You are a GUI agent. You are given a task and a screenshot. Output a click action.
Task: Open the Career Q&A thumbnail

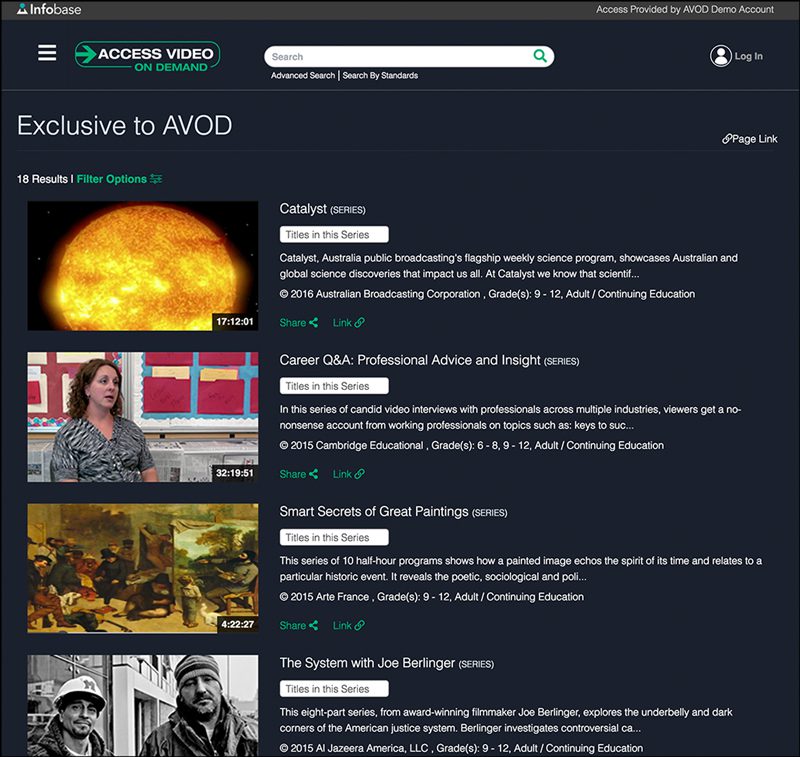tap(143, 417)
